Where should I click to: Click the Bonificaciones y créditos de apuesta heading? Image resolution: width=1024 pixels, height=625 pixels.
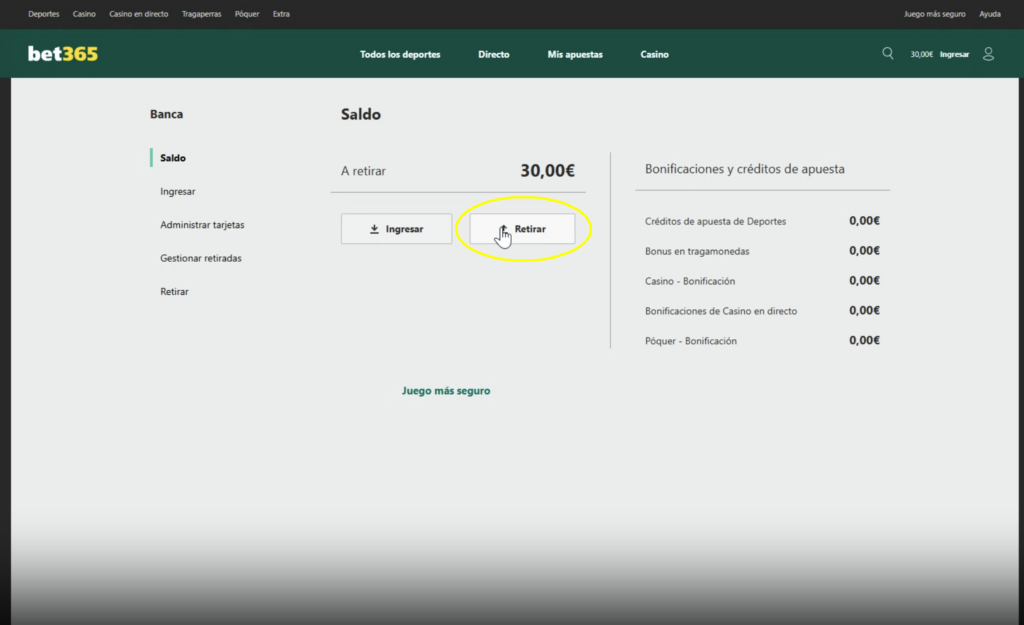(744, 169)
